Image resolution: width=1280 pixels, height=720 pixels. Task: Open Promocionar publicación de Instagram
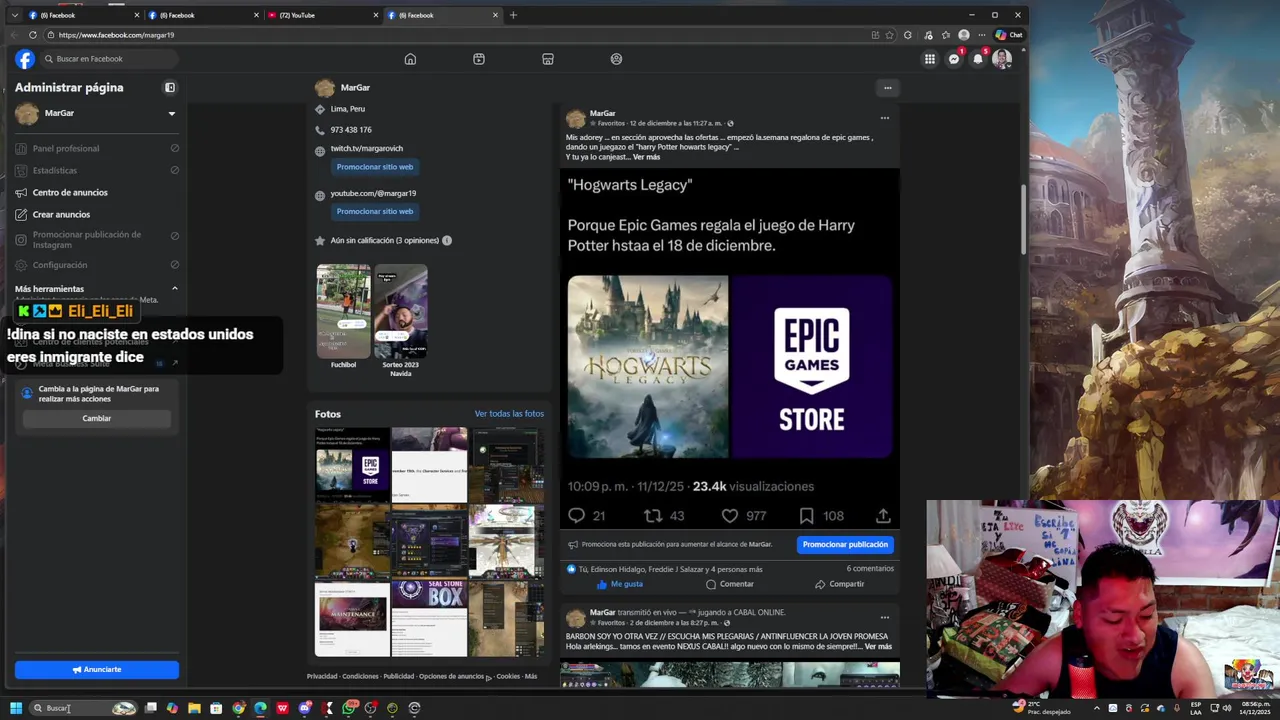pos(87,240)
